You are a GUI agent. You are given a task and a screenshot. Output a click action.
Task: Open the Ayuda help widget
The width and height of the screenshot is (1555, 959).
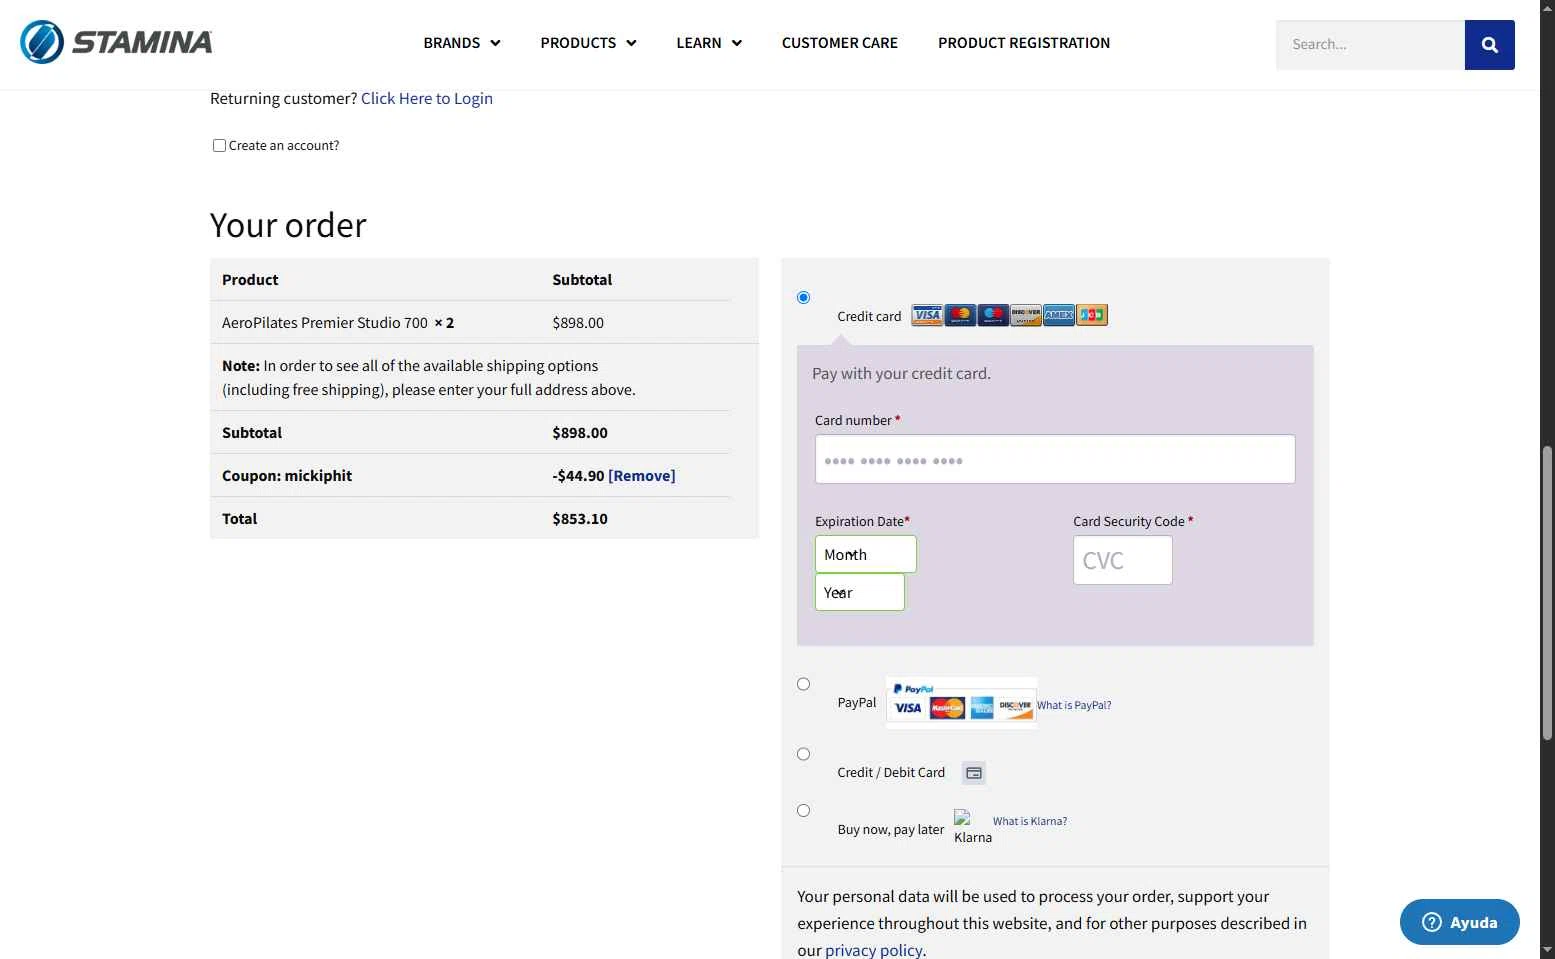coord(1459,922)
